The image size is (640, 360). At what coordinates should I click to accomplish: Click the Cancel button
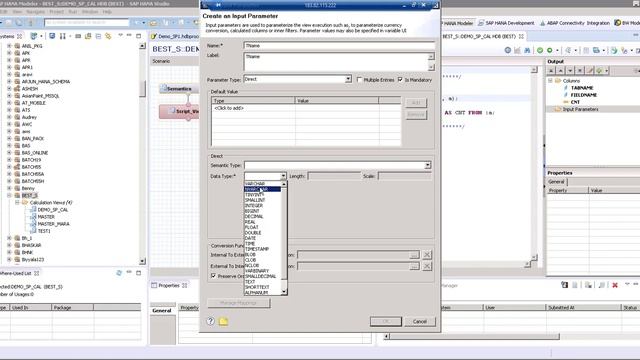coord(420,322)
